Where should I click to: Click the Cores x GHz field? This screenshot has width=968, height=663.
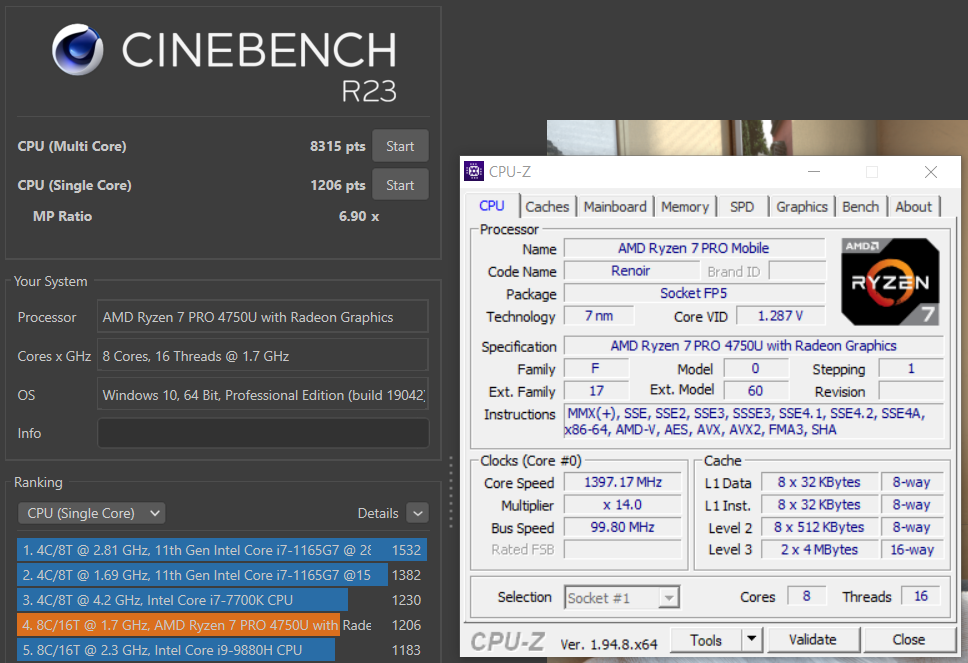(263, 356)
